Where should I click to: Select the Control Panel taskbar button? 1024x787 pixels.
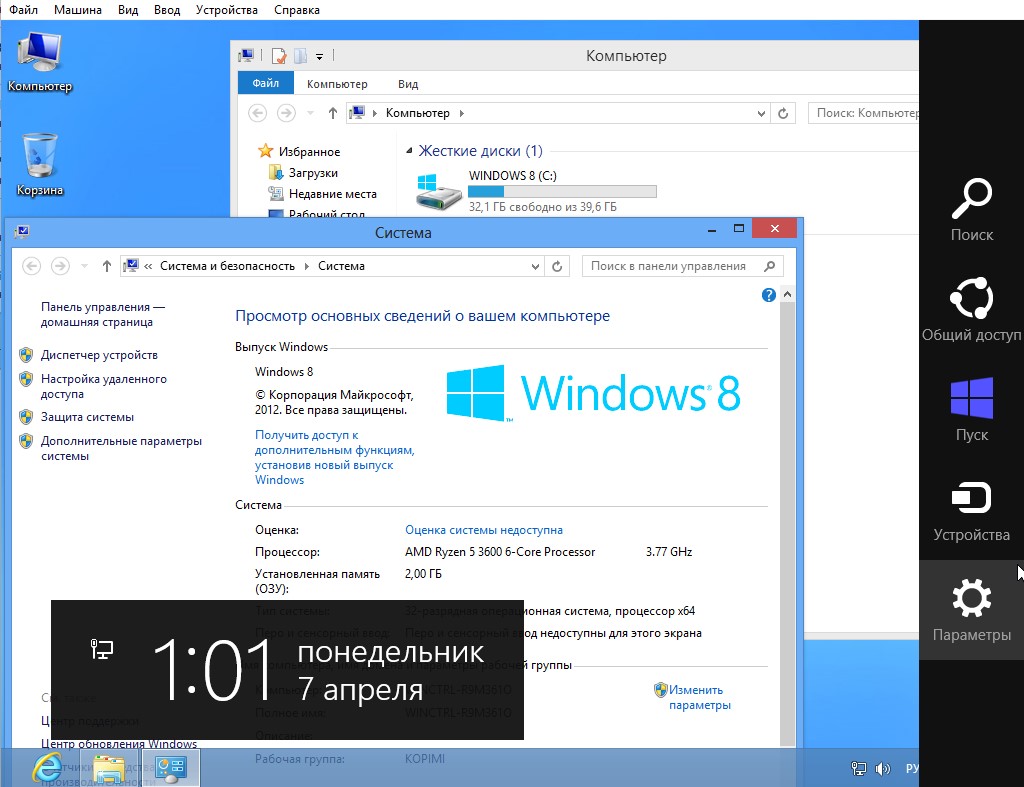pos(170,768)
